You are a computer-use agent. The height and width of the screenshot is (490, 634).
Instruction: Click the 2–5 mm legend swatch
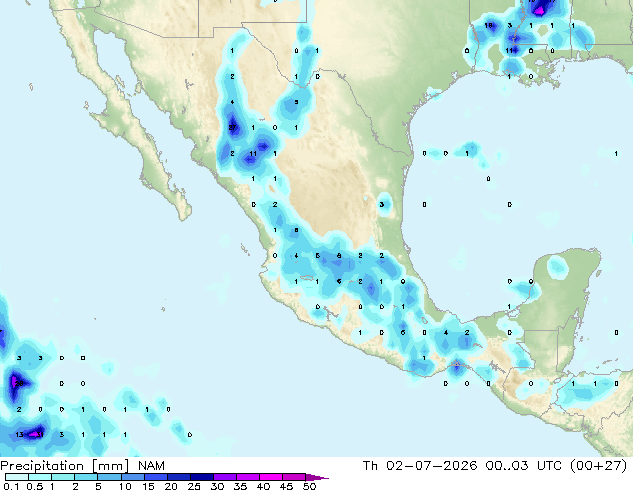point(86,477)
